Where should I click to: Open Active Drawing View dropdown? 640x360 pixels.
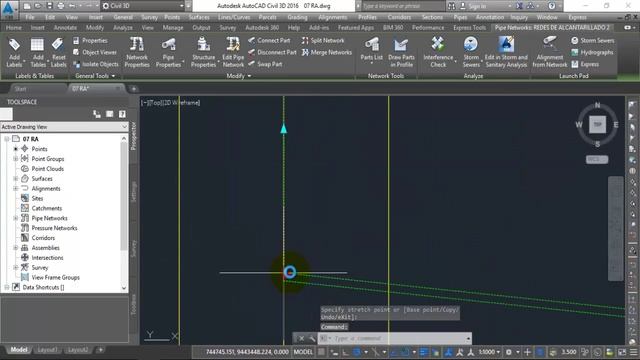pos(64,127)
